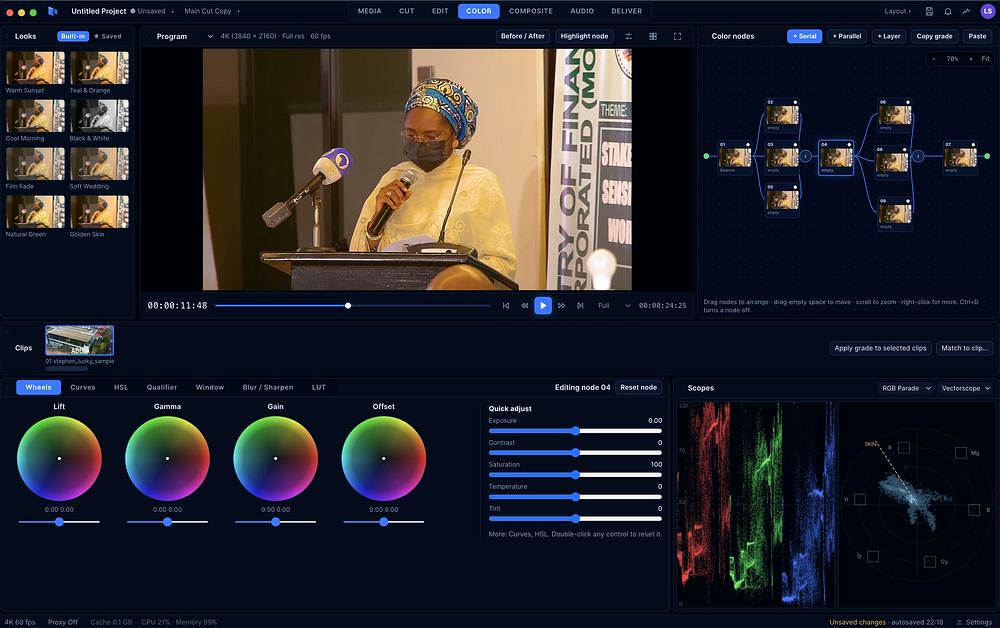Click Match to clip button
The width and height of the screenshot is (1000, 628).
click(964, 348)
